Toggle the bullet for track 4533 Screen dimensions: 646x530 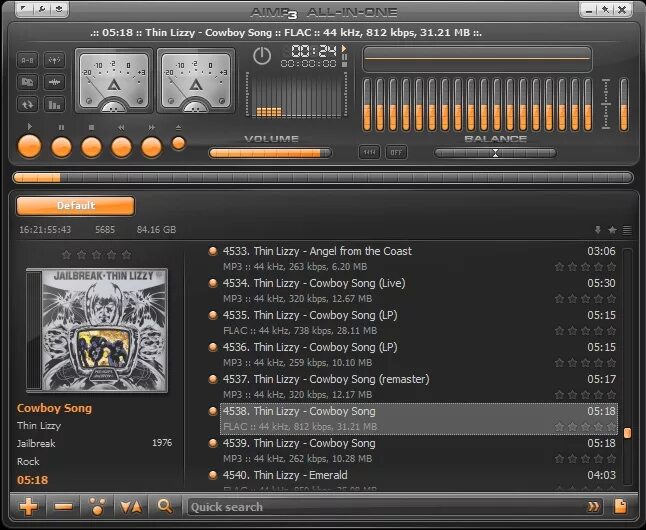(213, 251)
